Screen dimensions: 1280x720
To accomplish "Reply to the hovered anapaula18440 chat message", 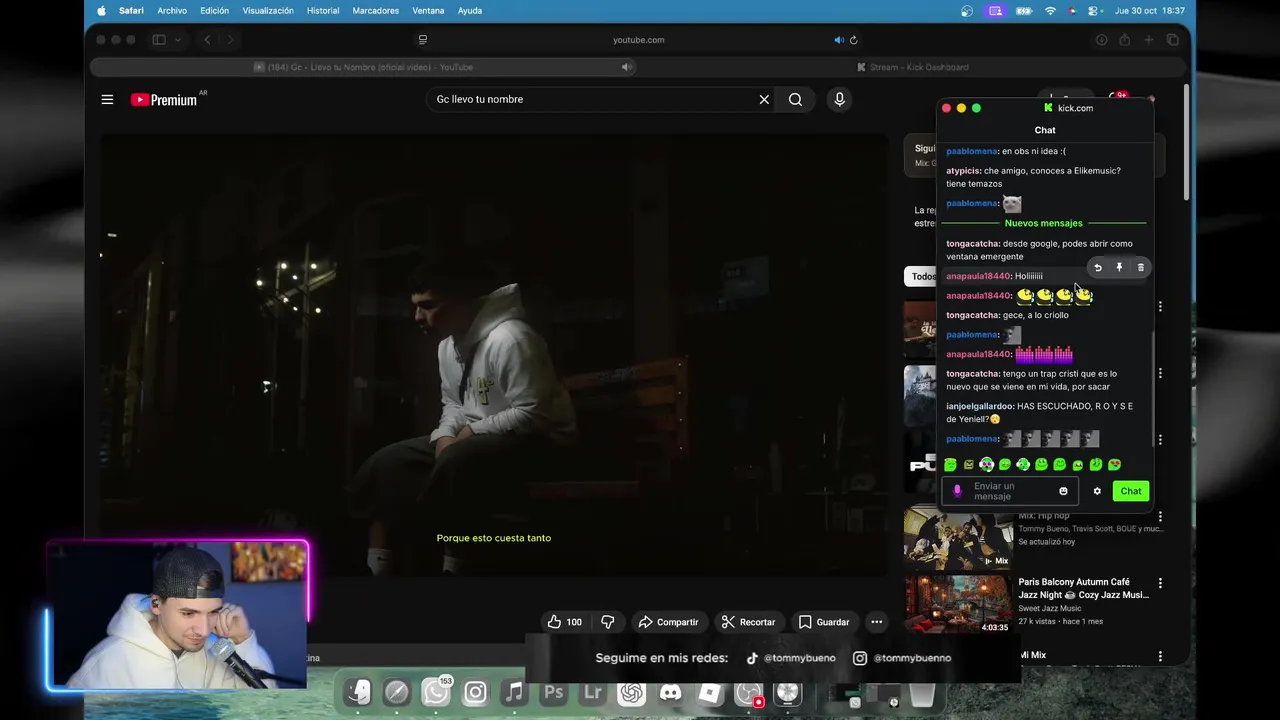I will 1098,267.
